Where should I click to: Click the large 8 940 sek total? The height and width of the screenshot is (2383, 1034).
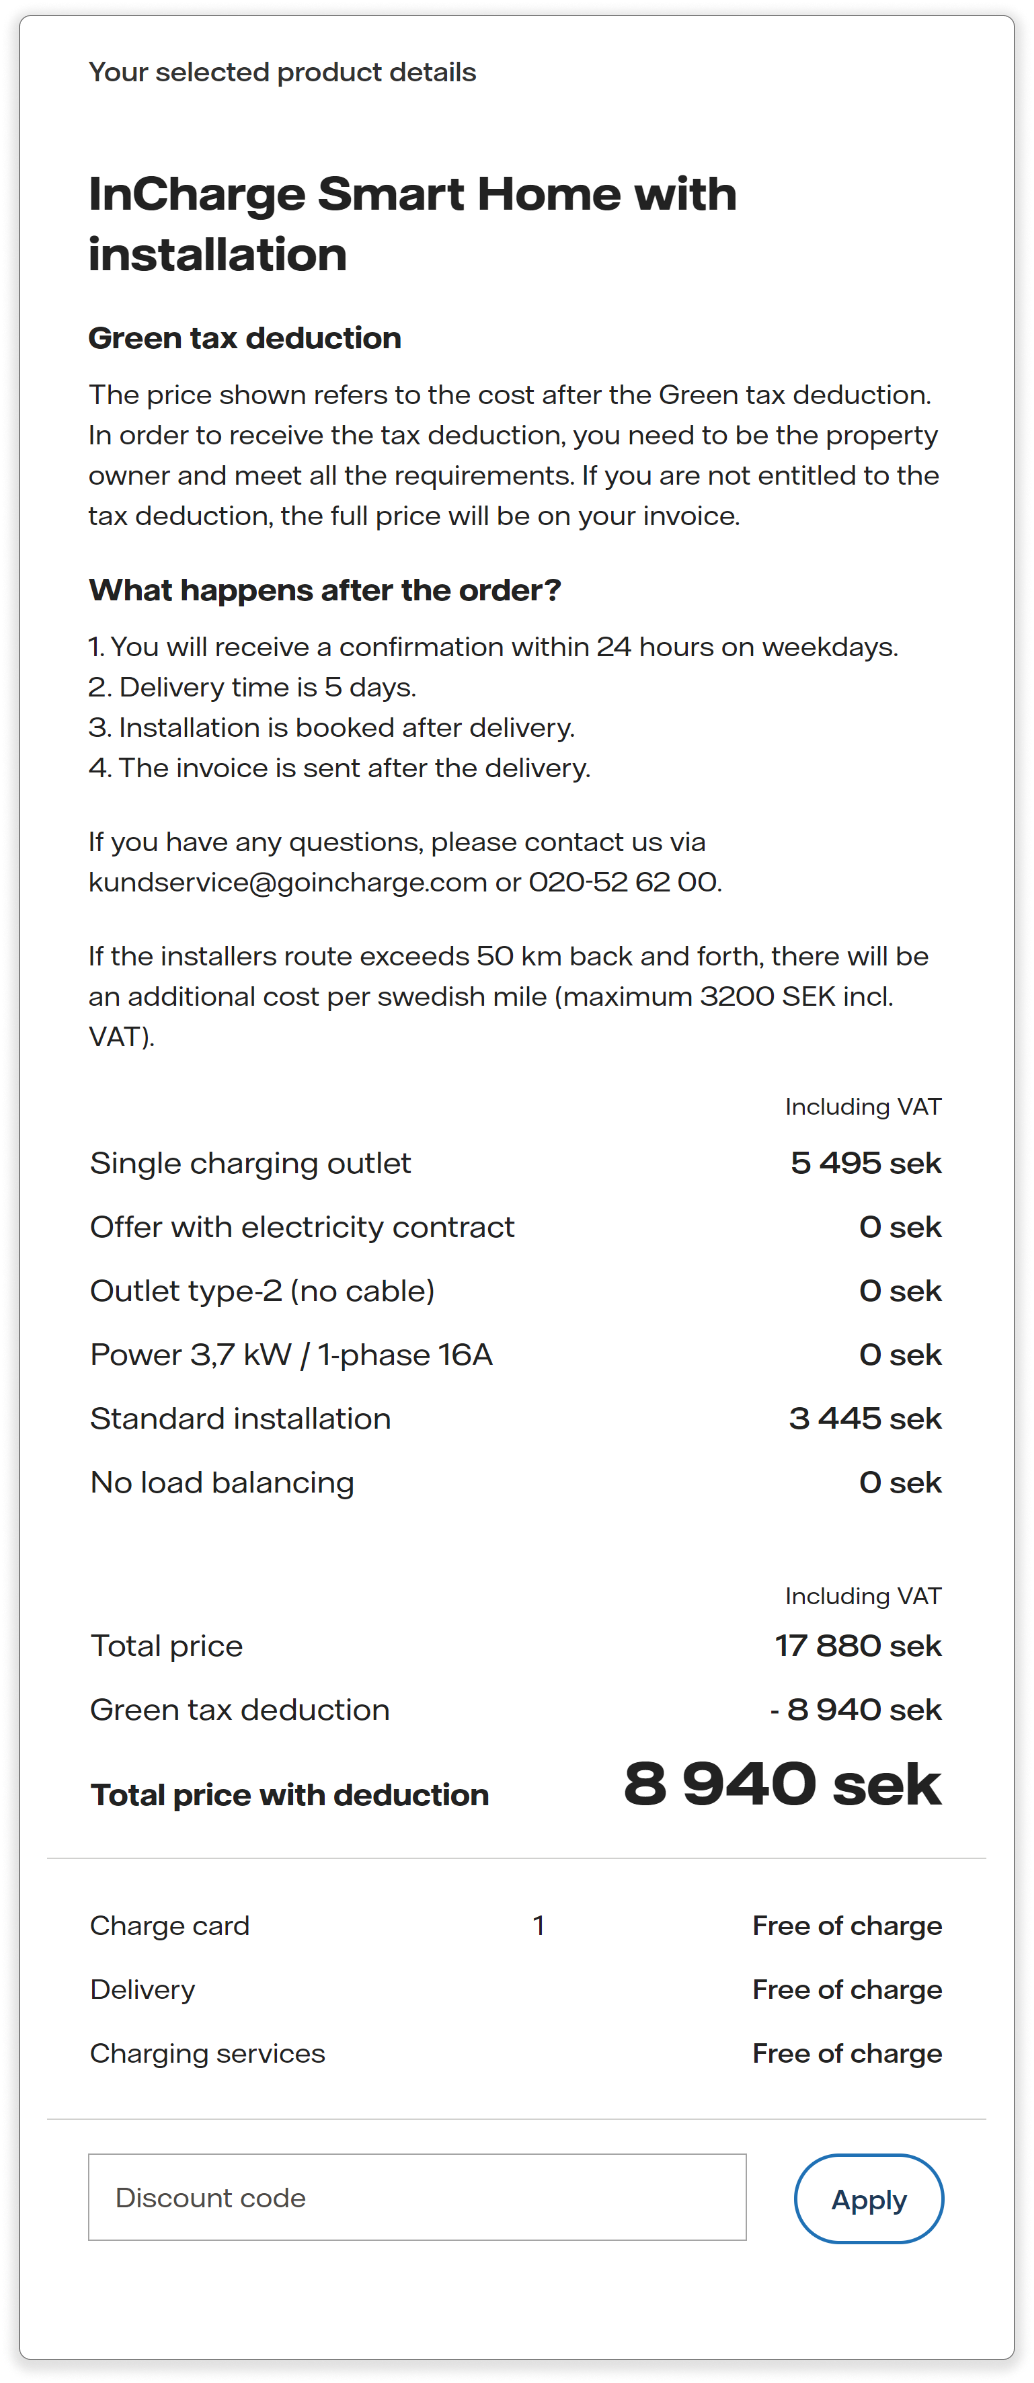pyautogui.click(x=782, y=1784)
